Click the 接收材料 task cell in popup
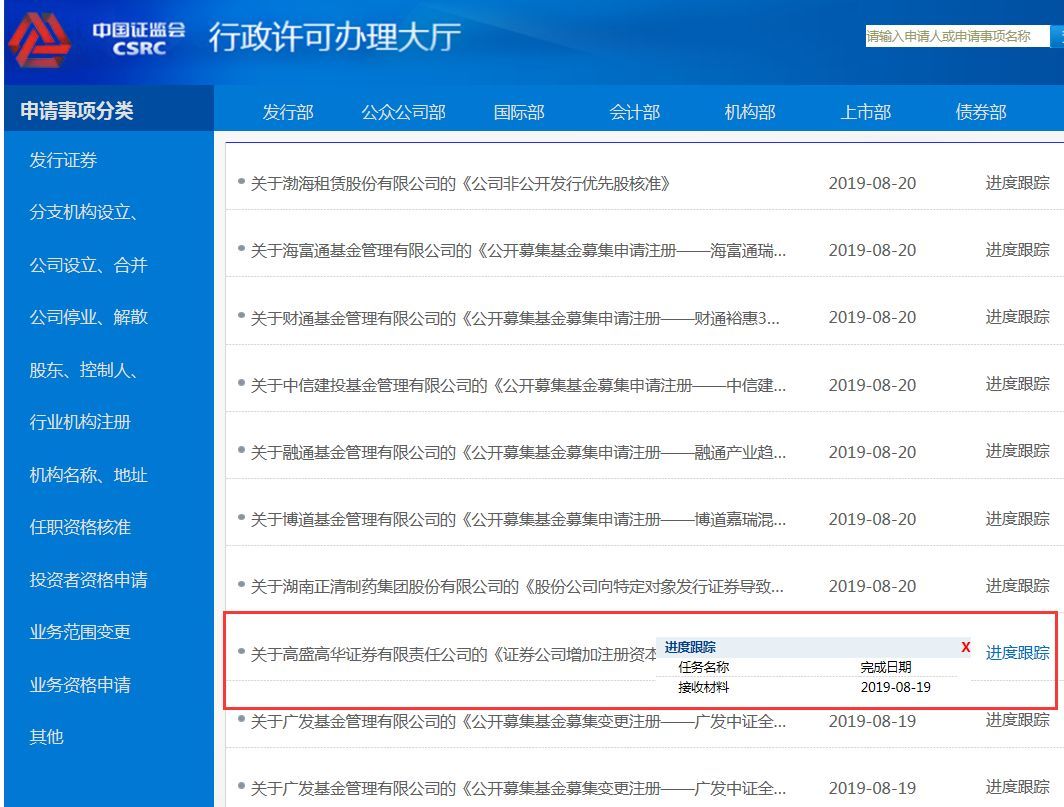The width and height of the screenshot is (1064, 807). [x=704, y=688]
